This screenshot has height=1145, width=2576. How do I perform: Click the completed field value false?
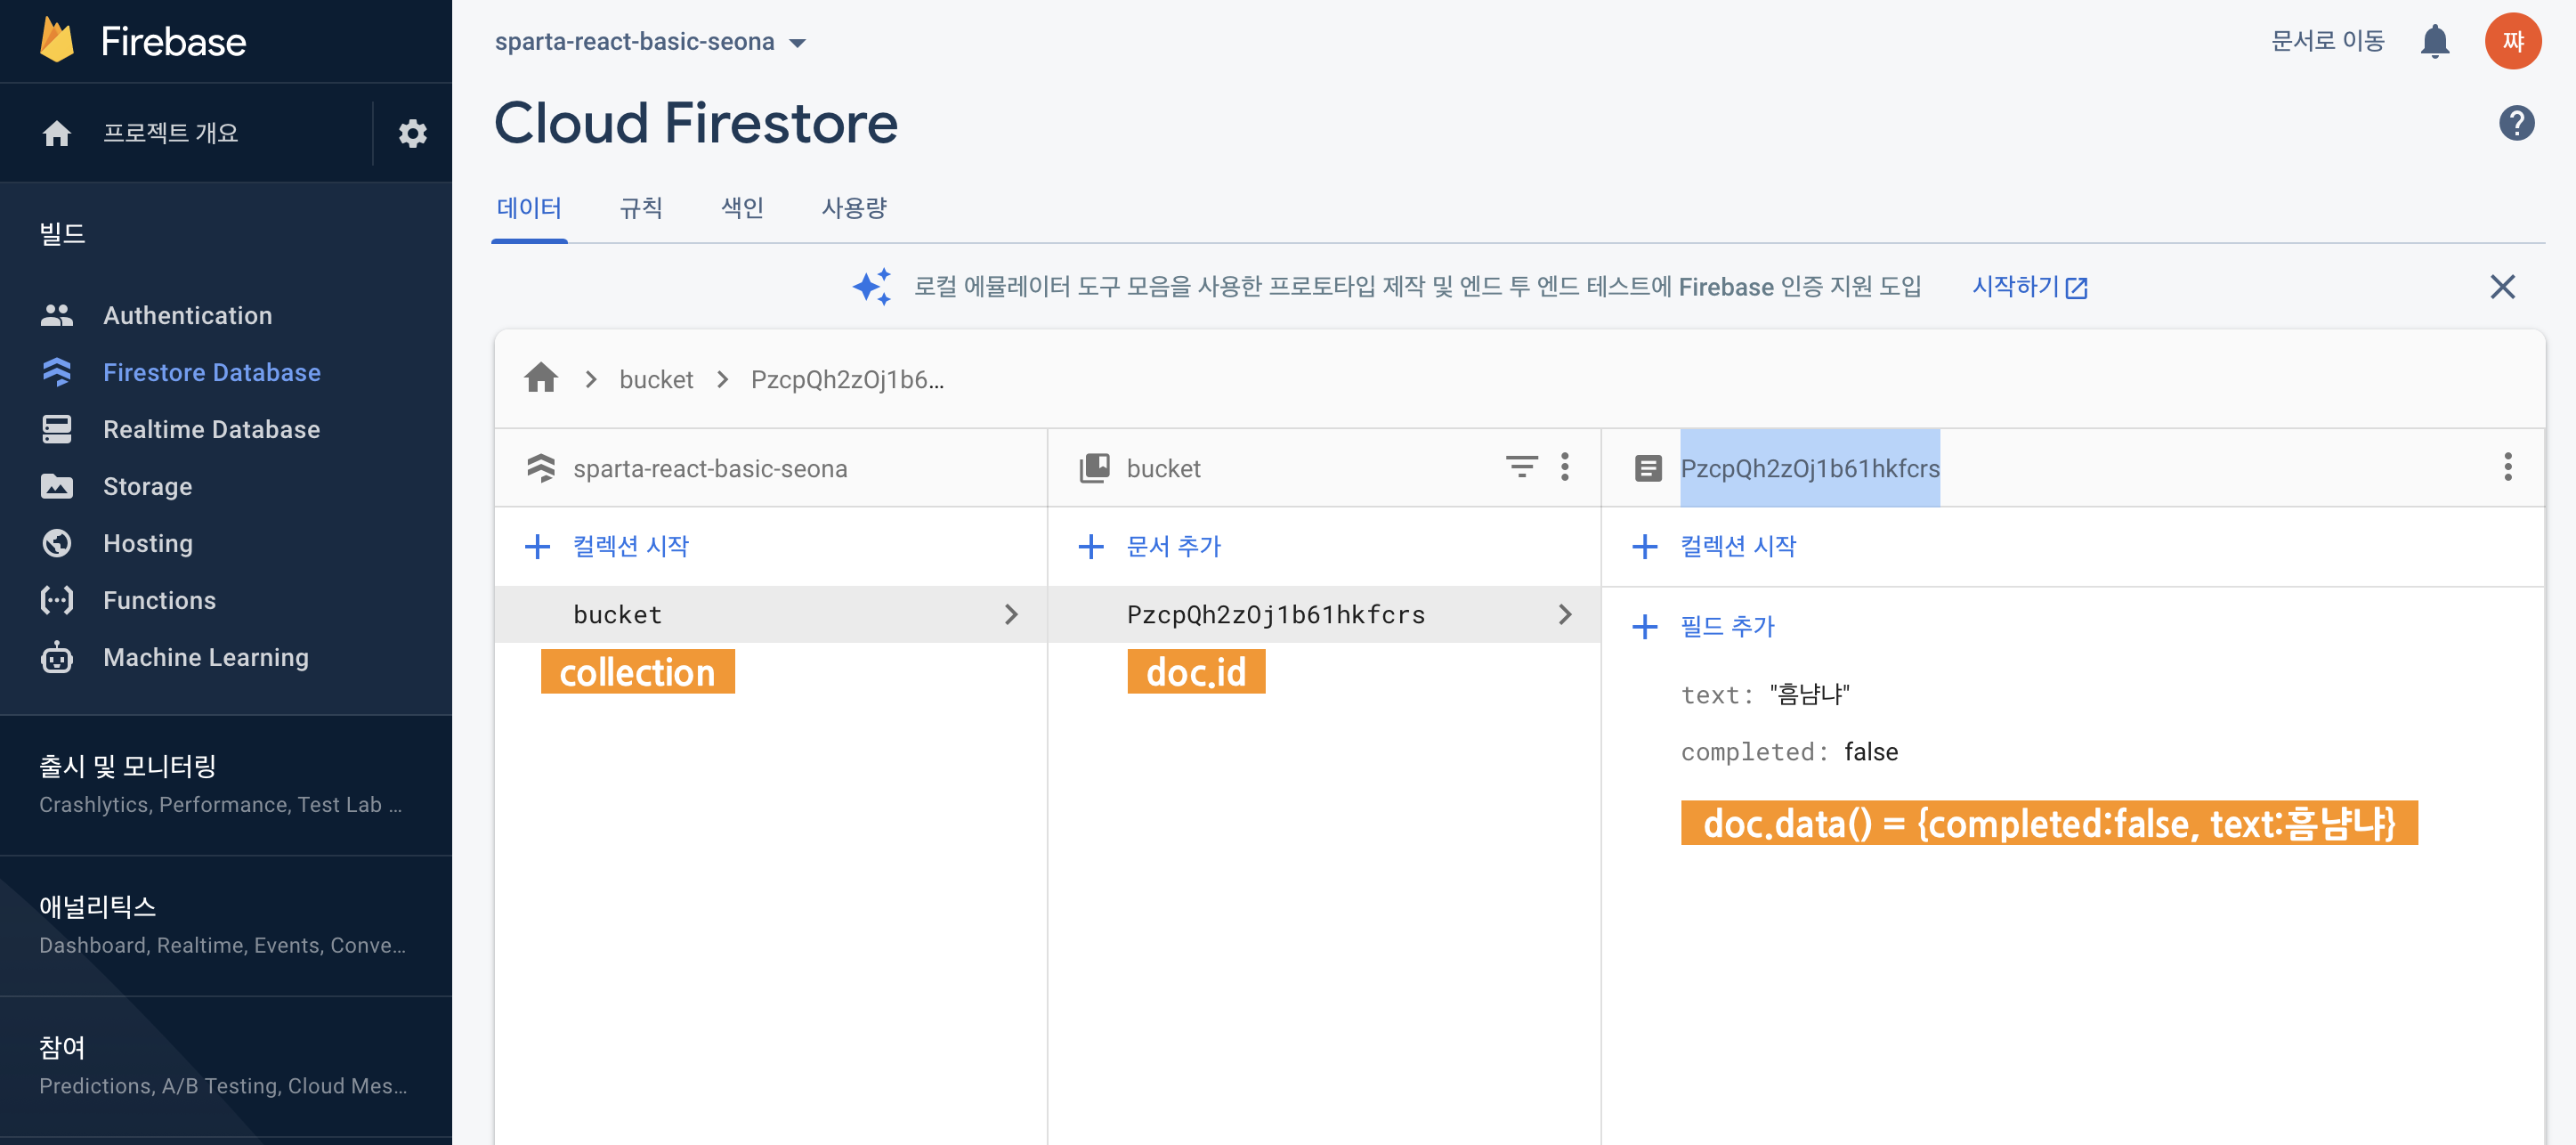[x=1871, y=751]
